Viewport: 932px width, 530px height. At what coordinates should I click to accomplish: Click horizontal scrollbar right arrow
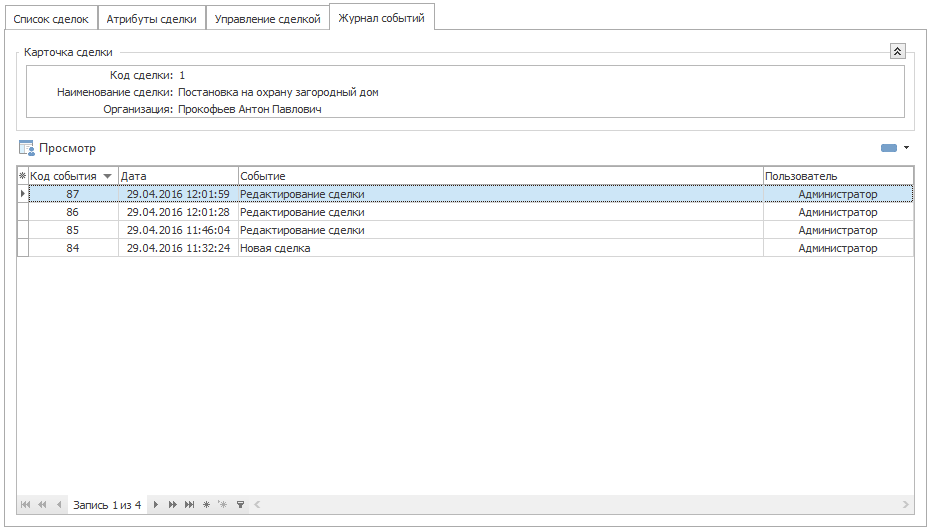(905, 504)
